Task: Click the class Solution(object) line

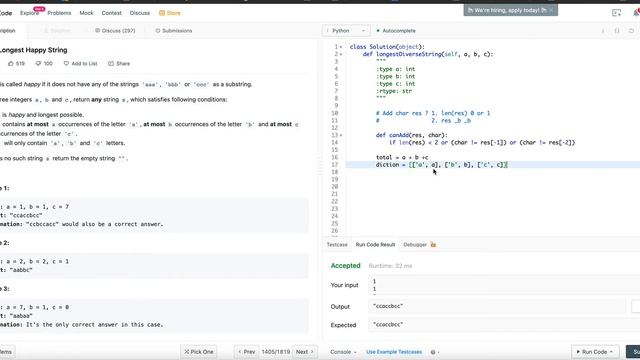Action: coord(387,47)
